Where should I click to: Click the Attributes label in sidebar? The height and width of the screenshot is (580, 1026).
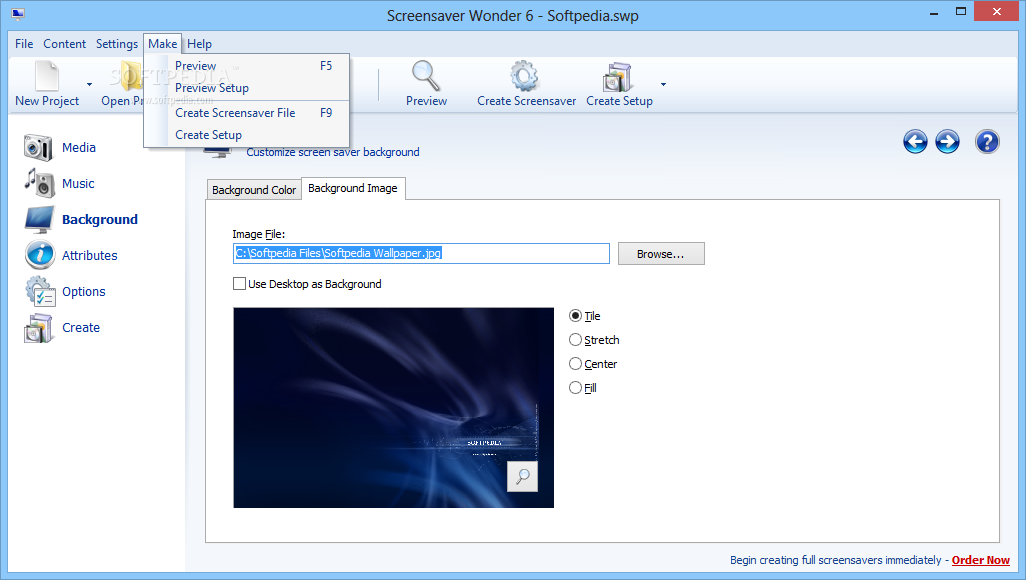point(90,255)
